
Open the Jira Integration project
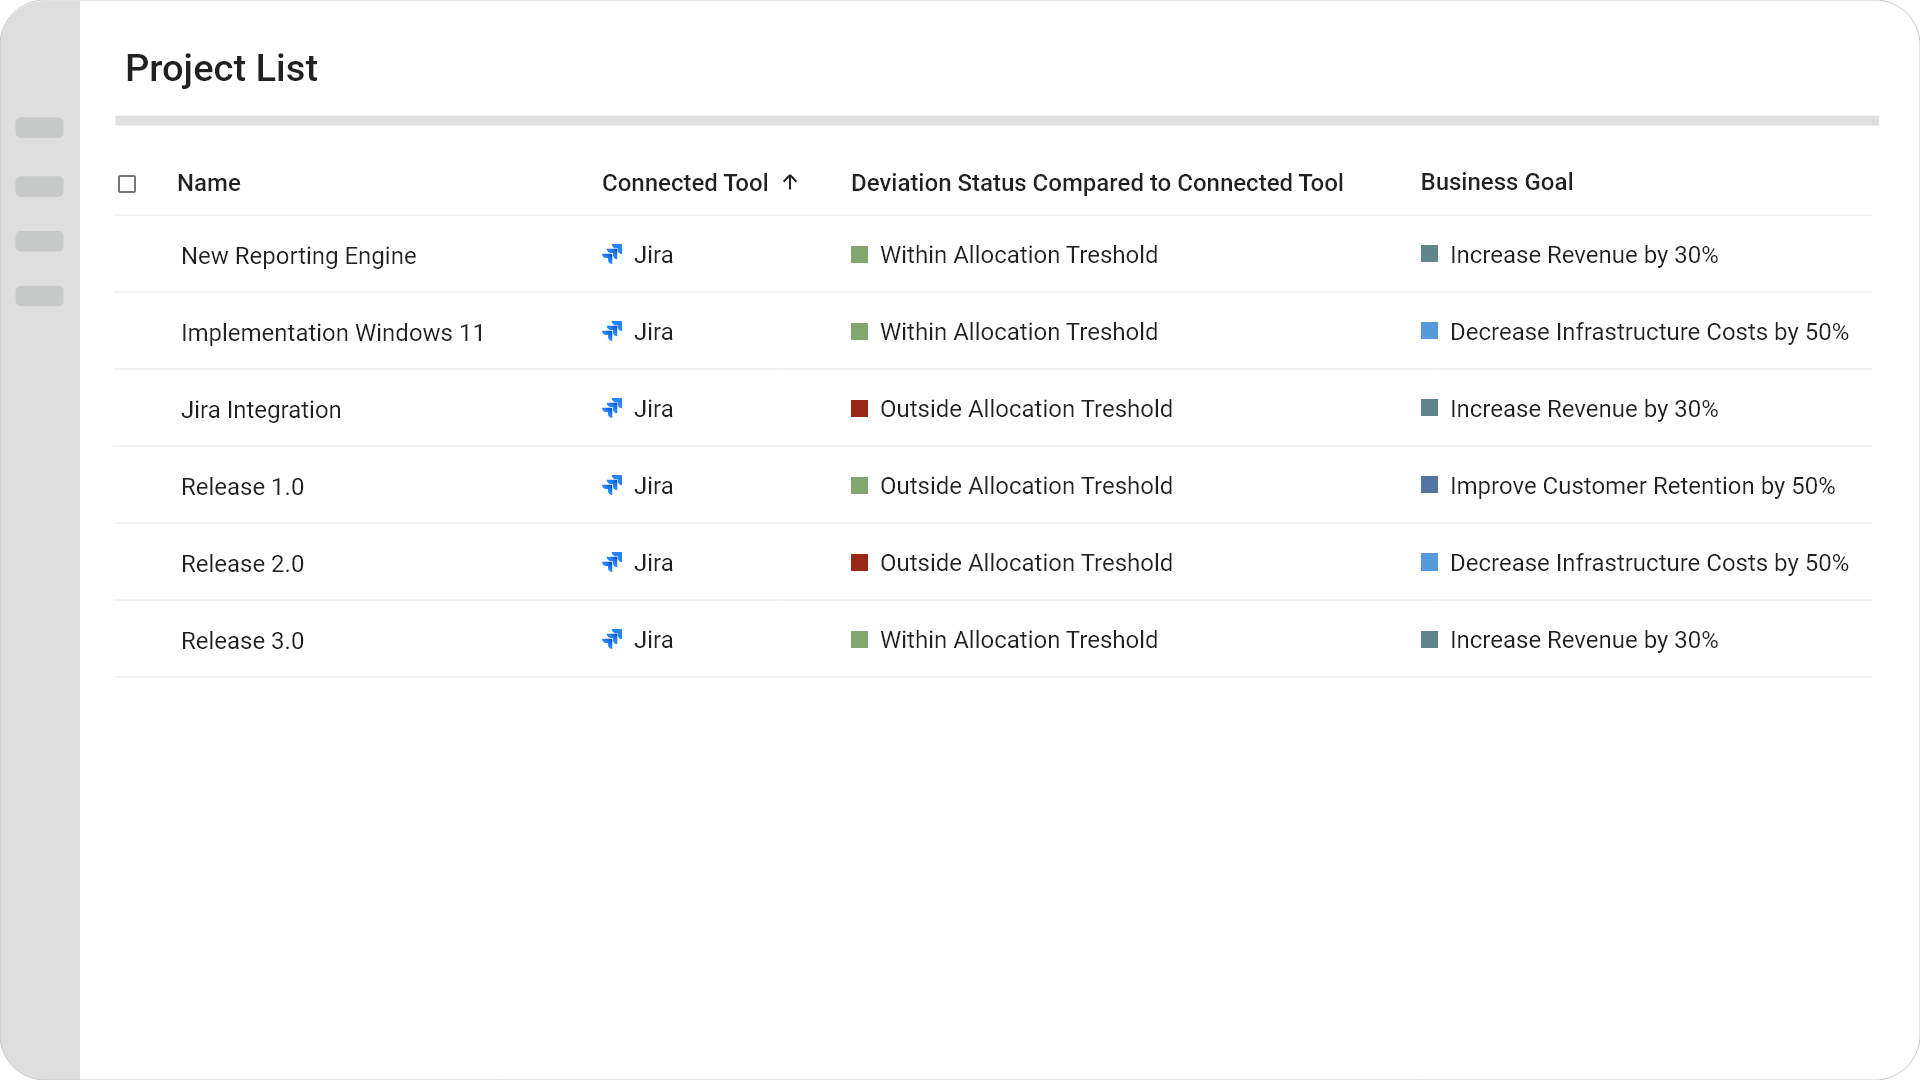tap(261, 410)
